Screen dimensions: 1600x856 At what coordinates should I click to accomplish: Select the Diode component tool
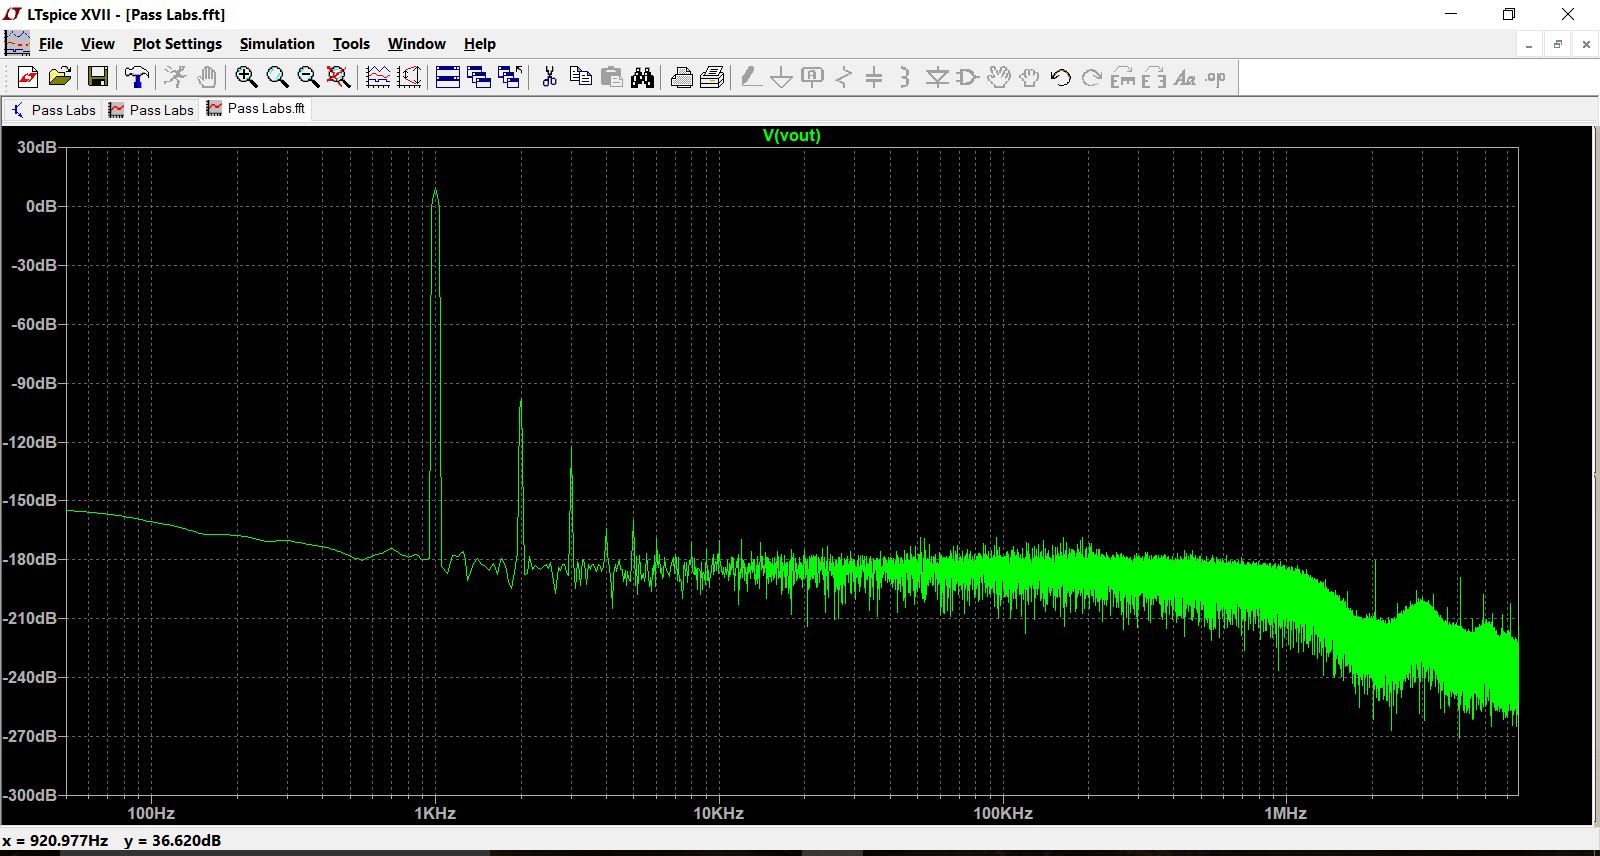pos(937,77)
